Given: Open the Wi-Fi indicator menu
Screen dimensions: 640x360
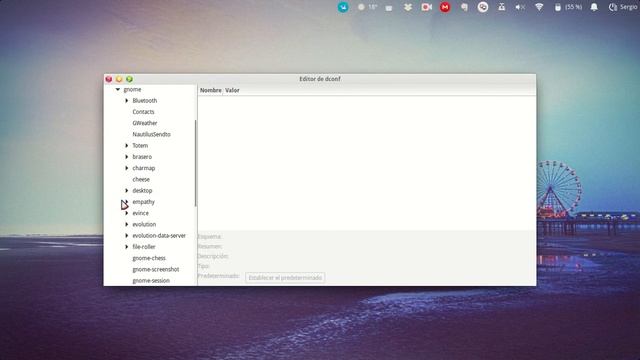Looking at the screenshot, I should (x=539, y=7).
